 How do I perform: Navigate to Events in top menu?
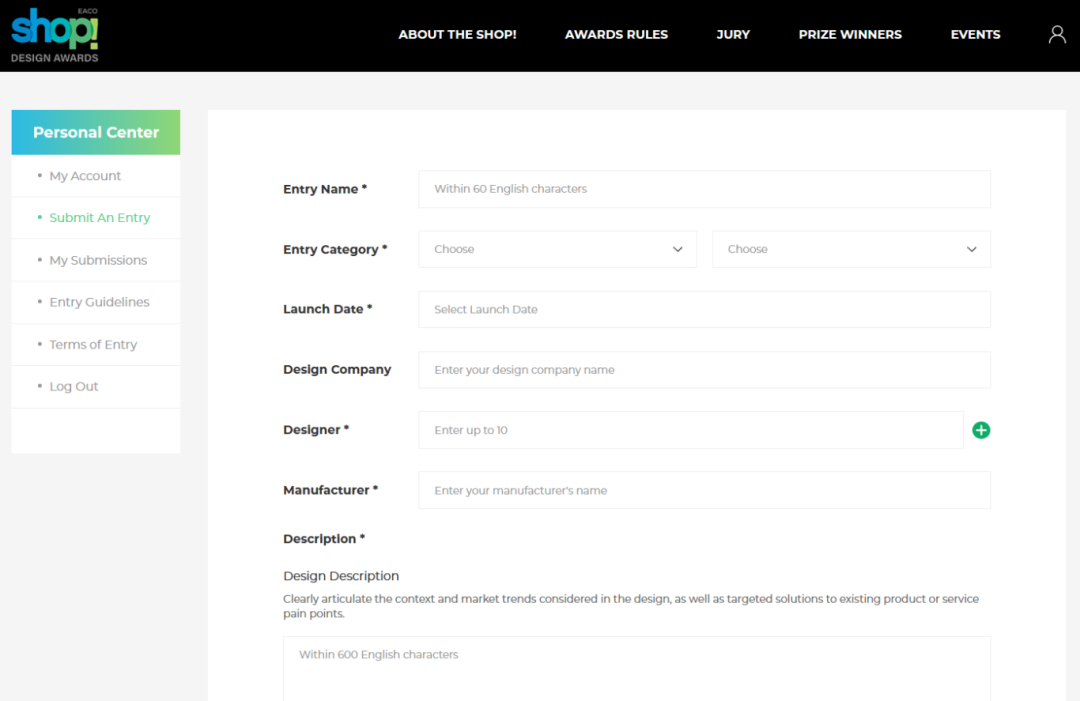(x=975, y=35)
